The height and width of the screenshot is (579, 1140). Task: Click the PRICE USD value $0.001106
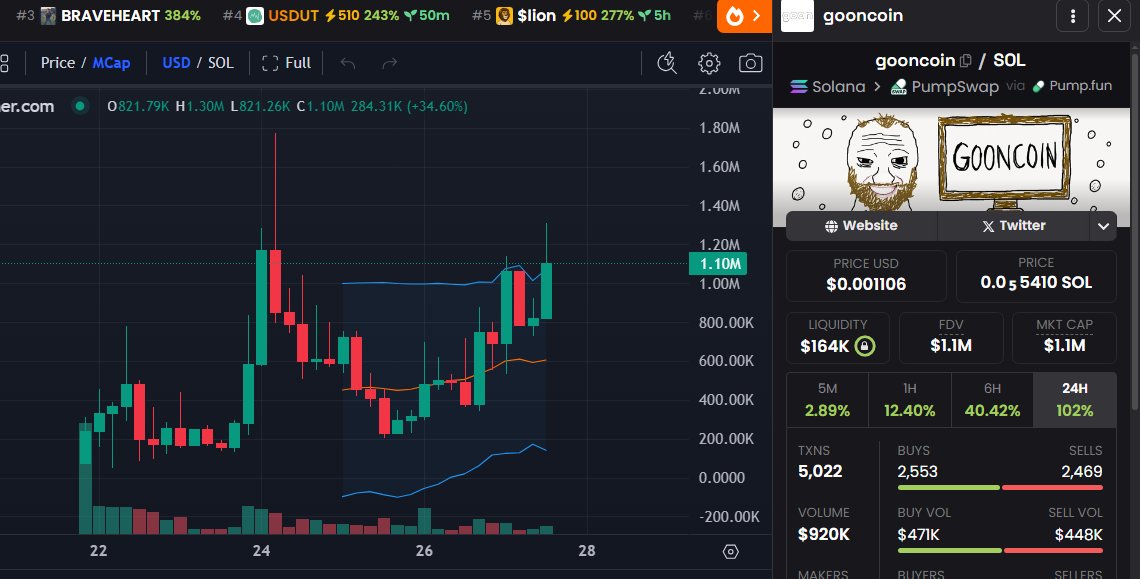(866, 284)
